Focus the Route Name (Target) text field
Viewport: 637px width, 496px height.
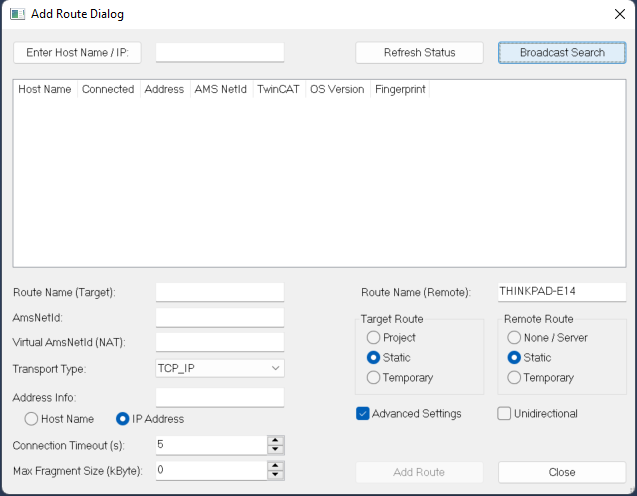pyautogui.click(x=220, y=292)
